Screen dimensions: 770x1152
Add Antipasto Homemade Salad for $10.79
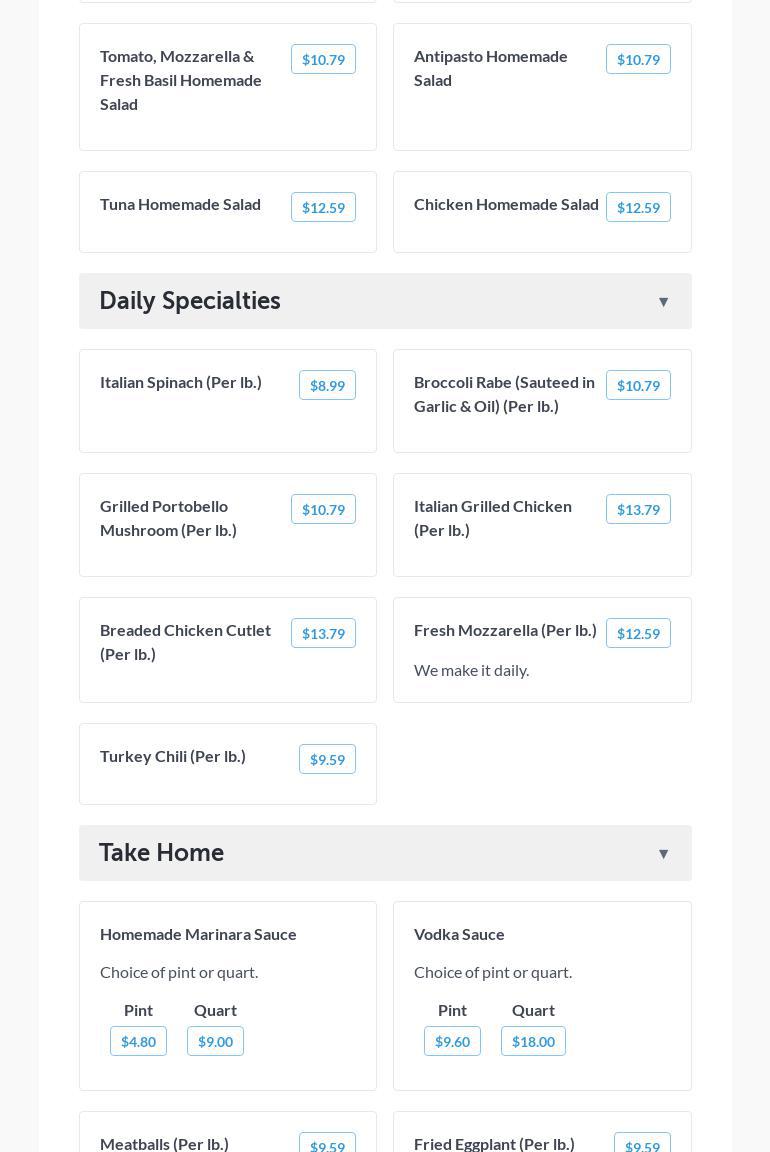click(638, 60)
